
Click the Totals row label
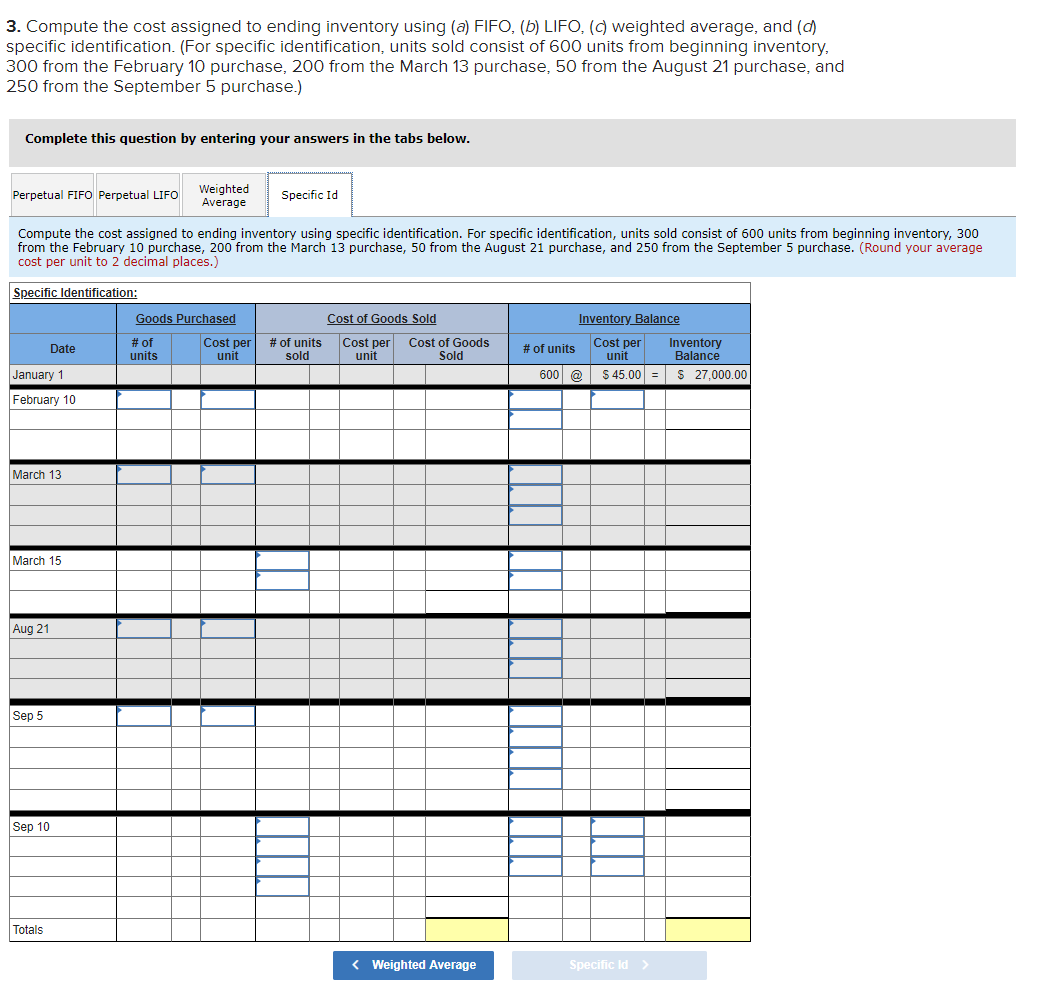point(27,930)
